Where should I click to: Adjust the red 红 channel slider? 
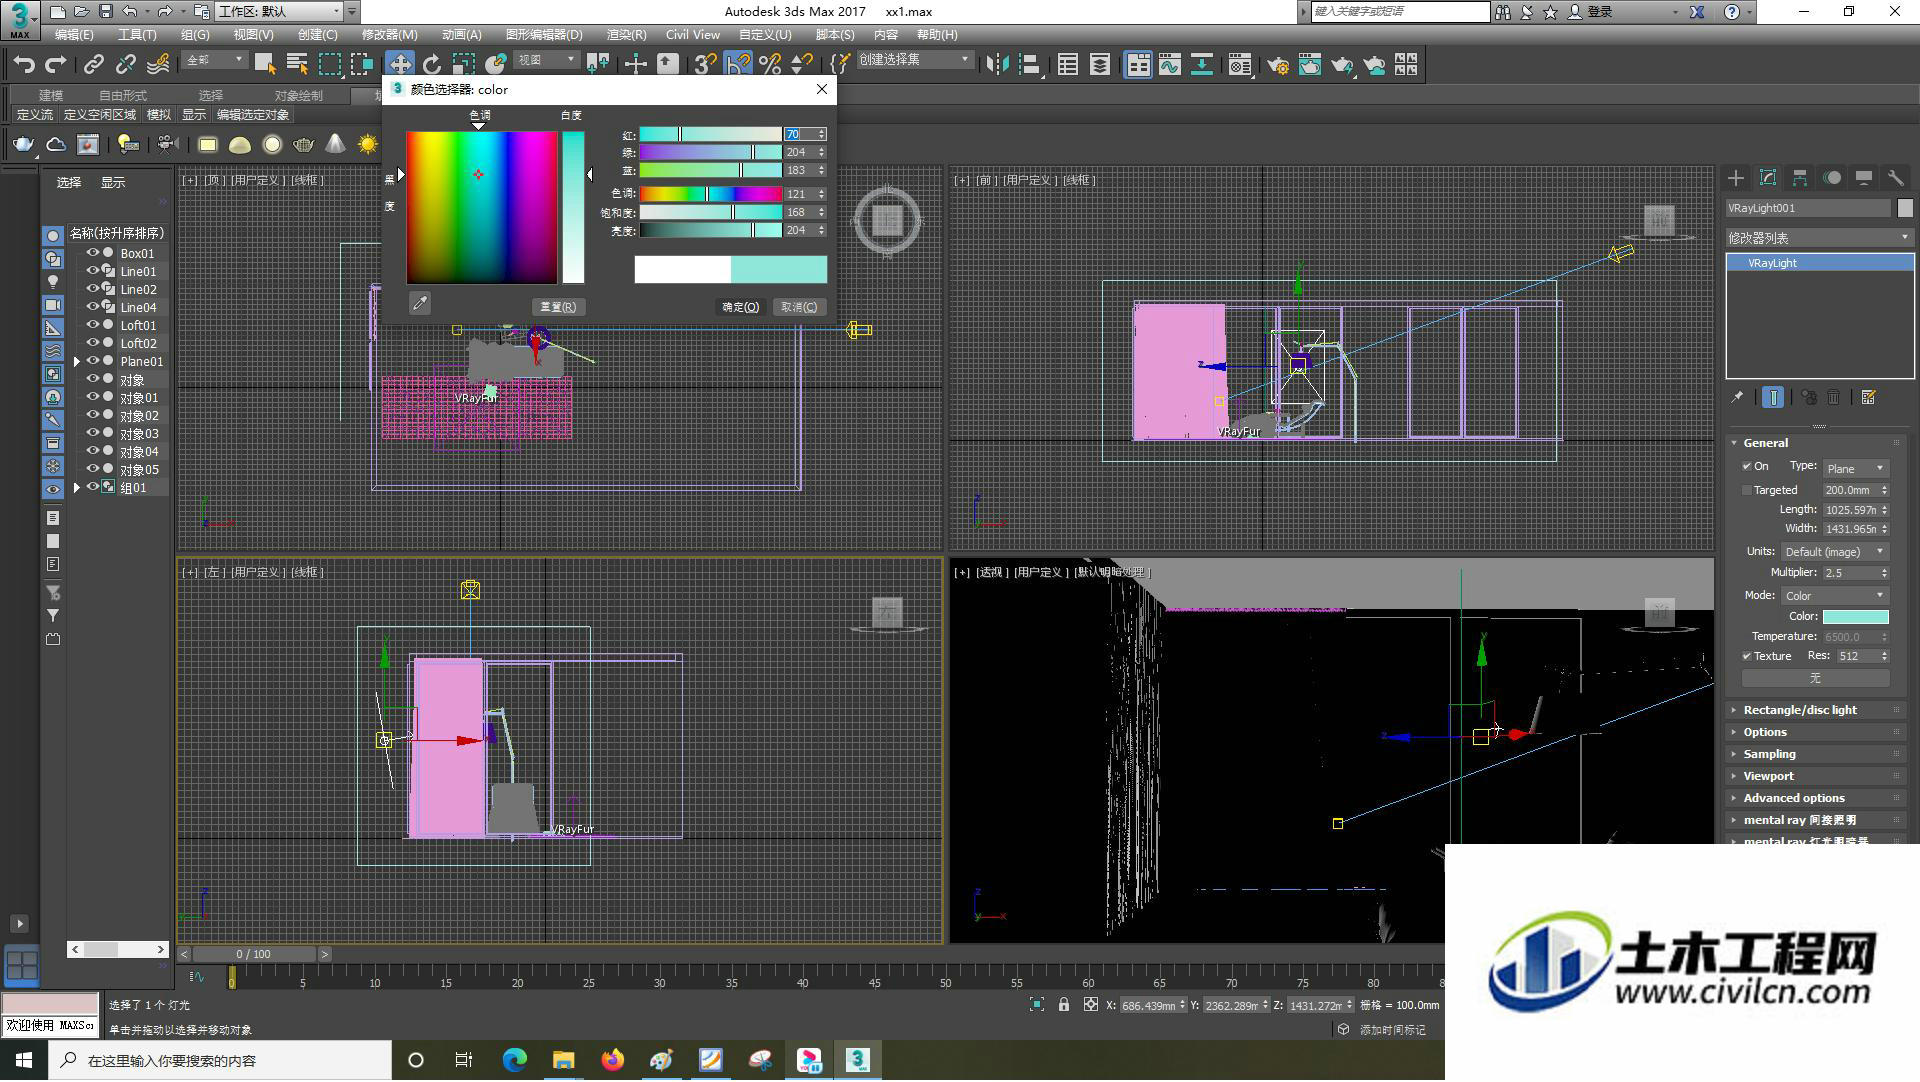(710, 134)
